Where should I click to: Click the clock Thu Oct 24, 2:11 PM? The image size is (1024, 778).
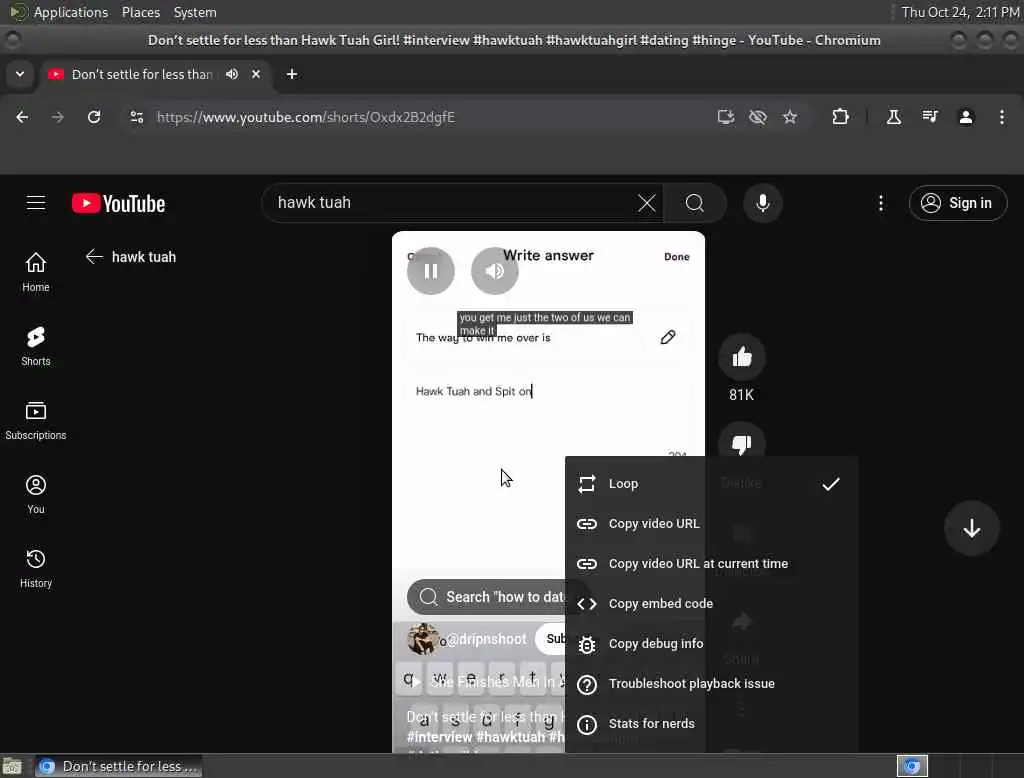[x=960, y=12]
